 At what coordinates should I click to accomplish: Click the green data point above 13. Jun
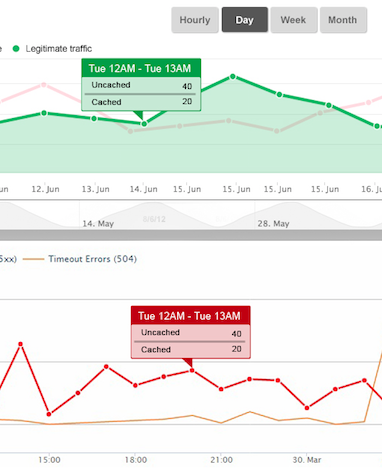94,118
